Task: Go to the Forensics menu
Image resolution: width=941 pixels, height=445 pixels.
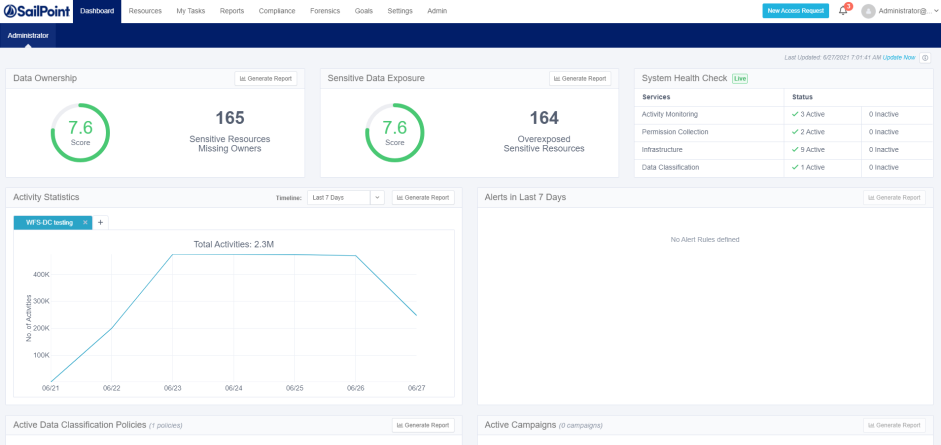Action: coord(324,11)
